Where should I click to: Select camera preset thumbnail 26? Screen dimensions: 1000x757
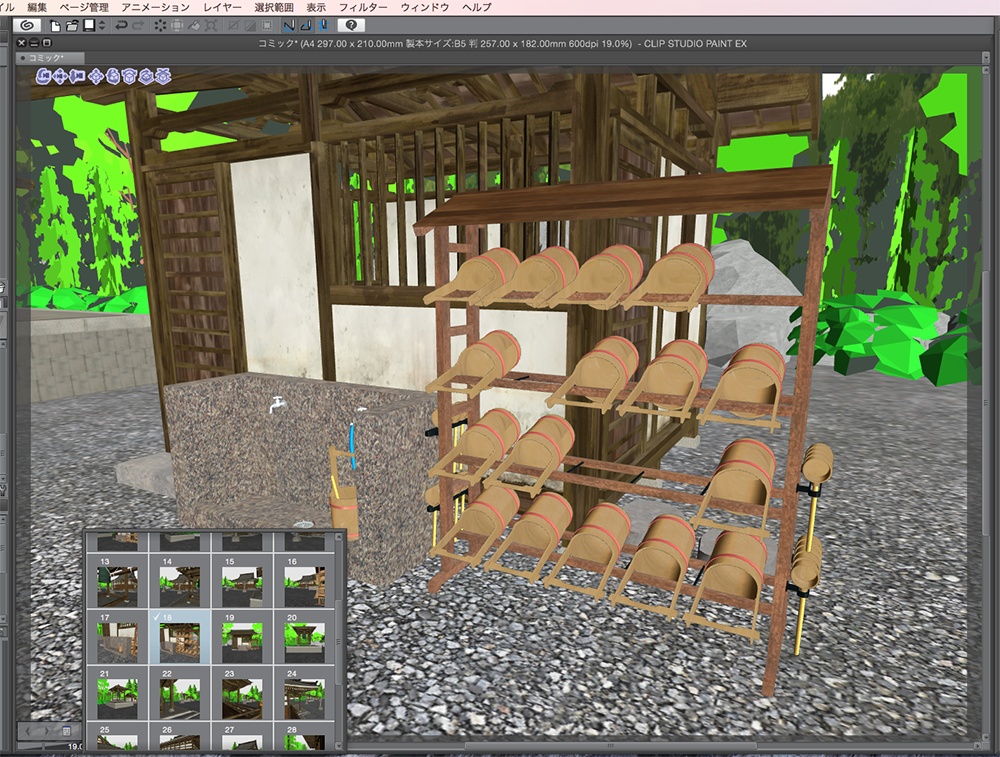[x=180, y=737]
